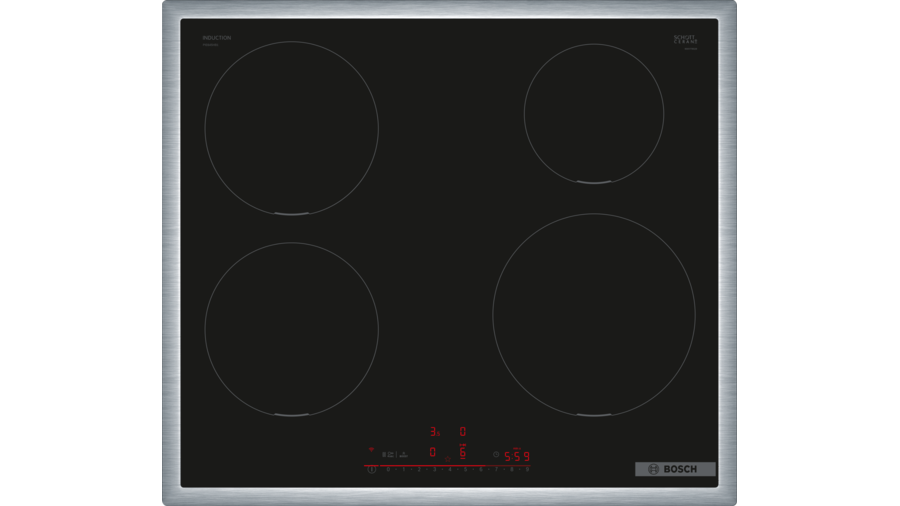Click the small rear-right cooking zone
Viewport: 900px width, 506px height.
pos(593,113)
